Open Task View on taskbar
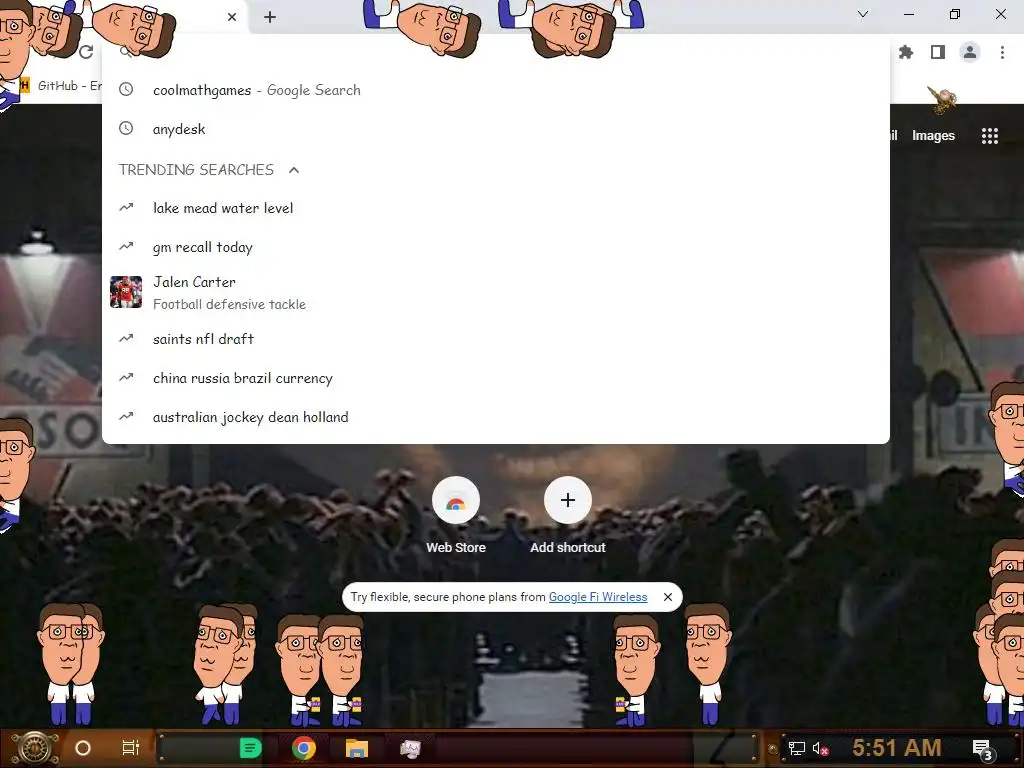Screen dimensions: 1024x768 pos(131,748)
